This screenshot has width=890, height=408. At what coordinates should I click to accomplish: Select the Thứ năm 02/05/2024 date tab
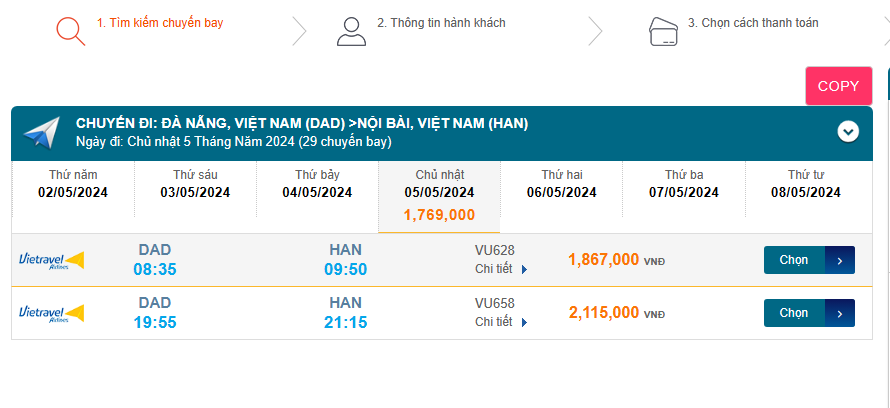(x=72, y=184)
